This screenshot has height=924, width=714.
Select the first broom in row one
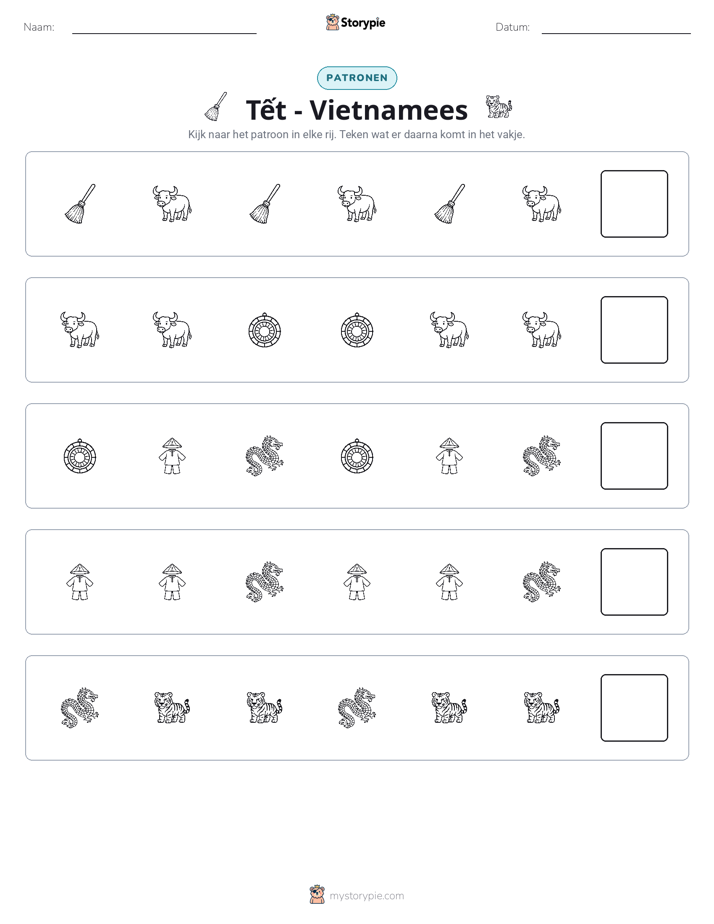point(80,204)
